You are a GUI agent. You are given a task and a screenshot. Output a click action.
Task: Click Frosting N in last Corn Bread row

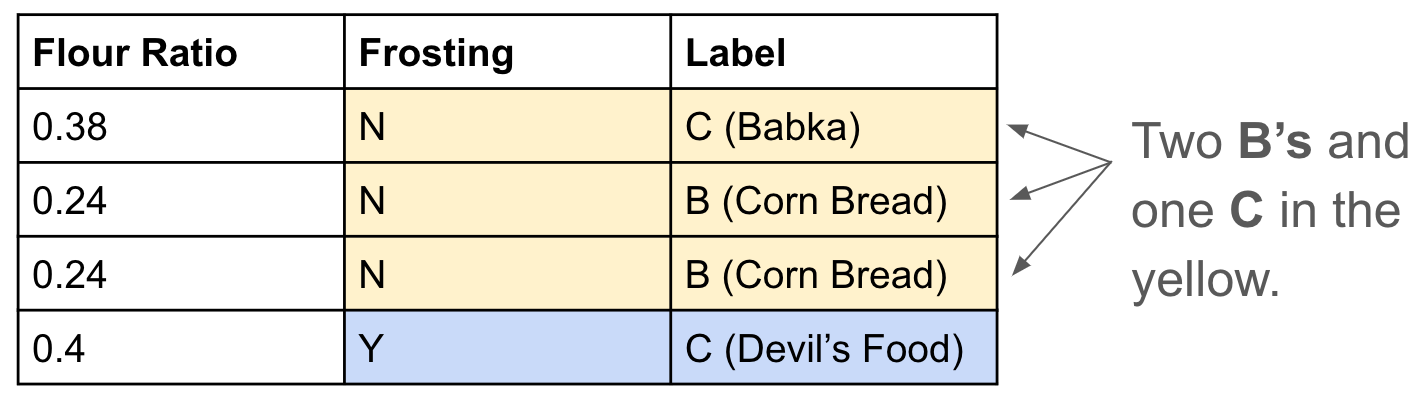[371, 274]
